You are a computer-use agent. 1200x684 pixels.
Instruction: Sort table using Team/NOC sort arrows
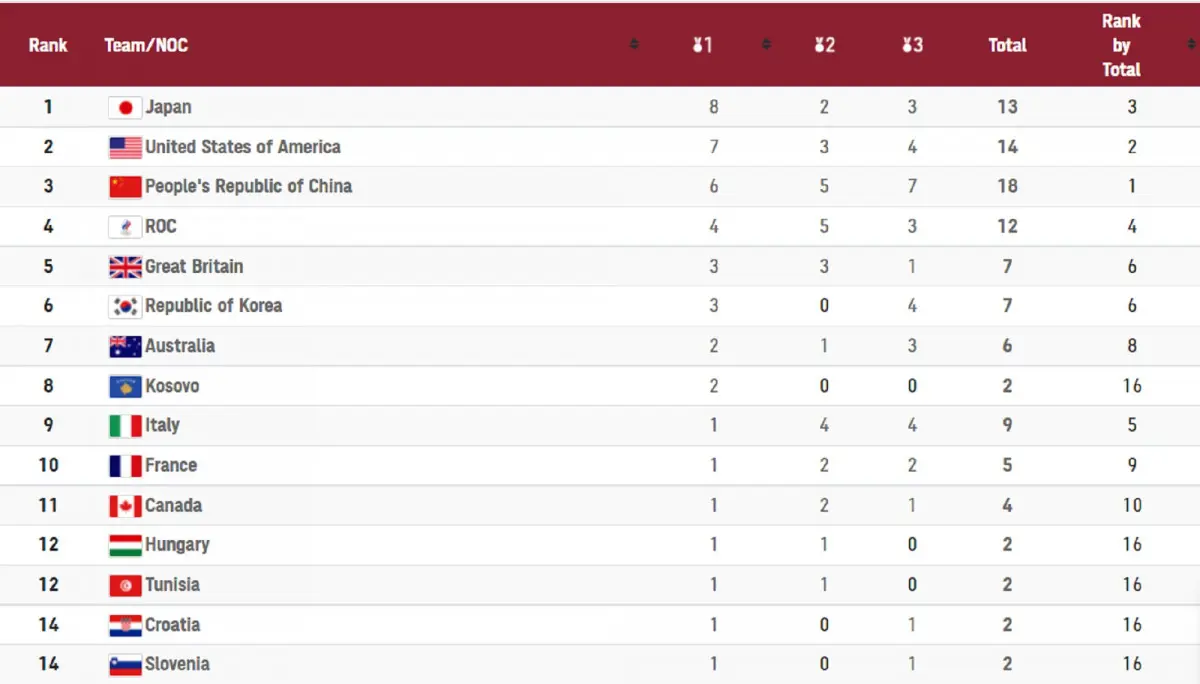pos(634,45)
